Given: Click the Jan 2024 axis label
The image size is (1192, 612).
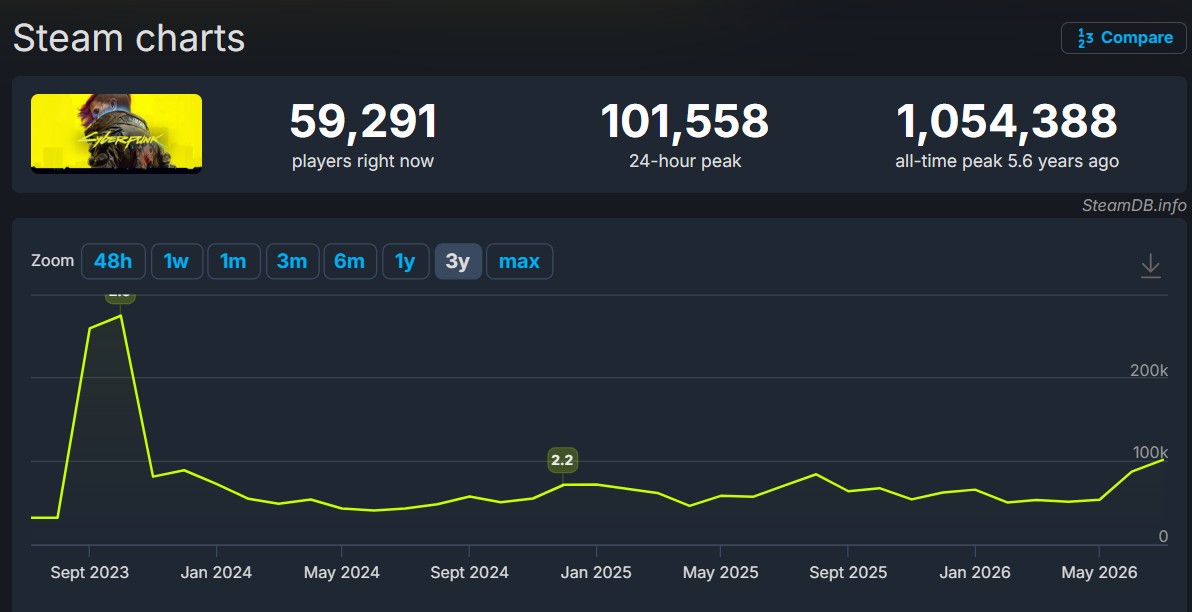Looking at the screenshot, I should [216, 572].
